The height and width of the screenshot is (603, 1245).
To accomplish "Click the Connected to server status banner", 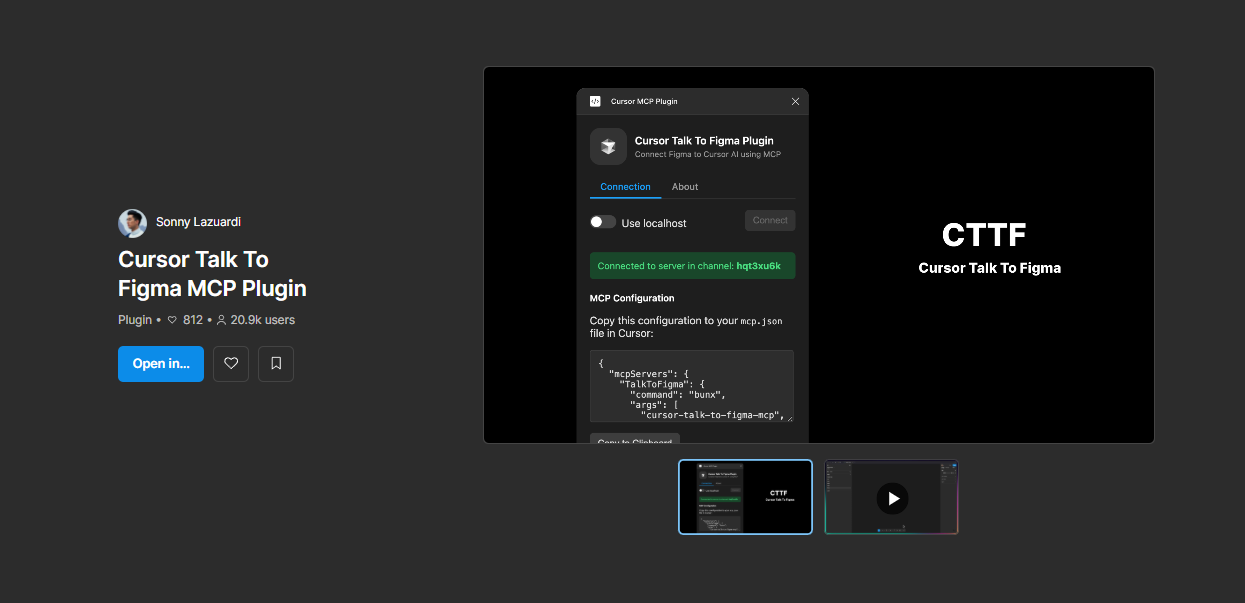I will 692,266.
